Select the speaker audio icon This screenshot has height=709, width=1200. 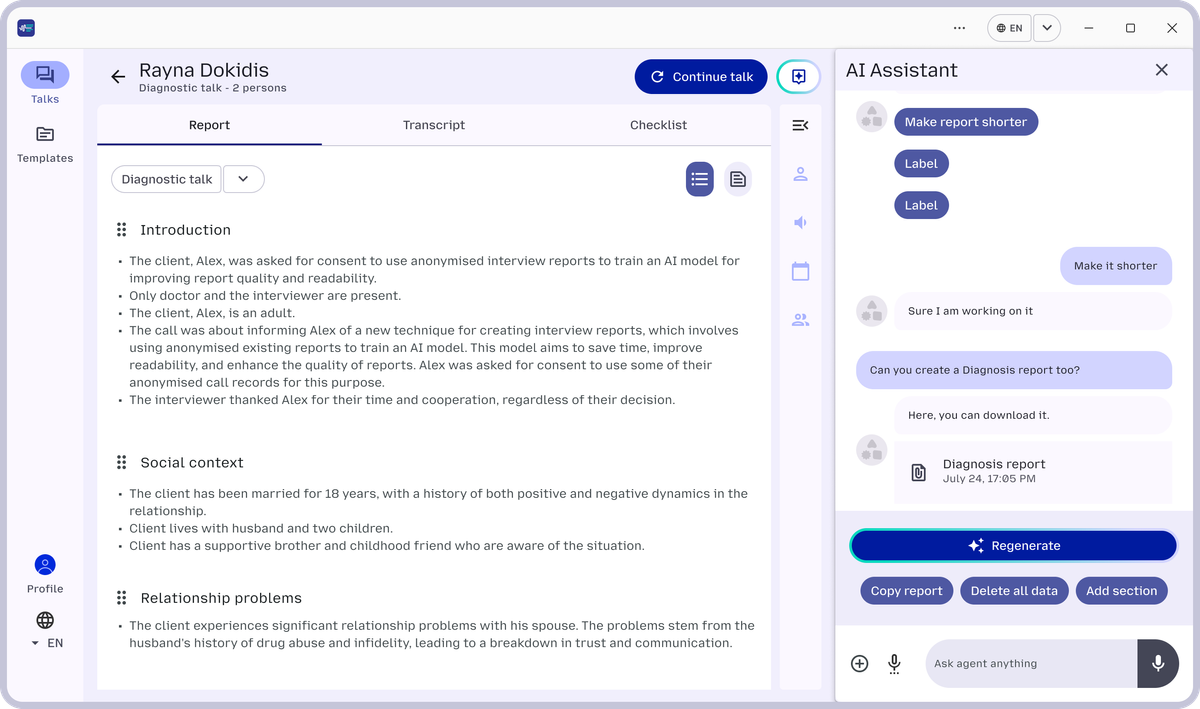click(799, 222)
